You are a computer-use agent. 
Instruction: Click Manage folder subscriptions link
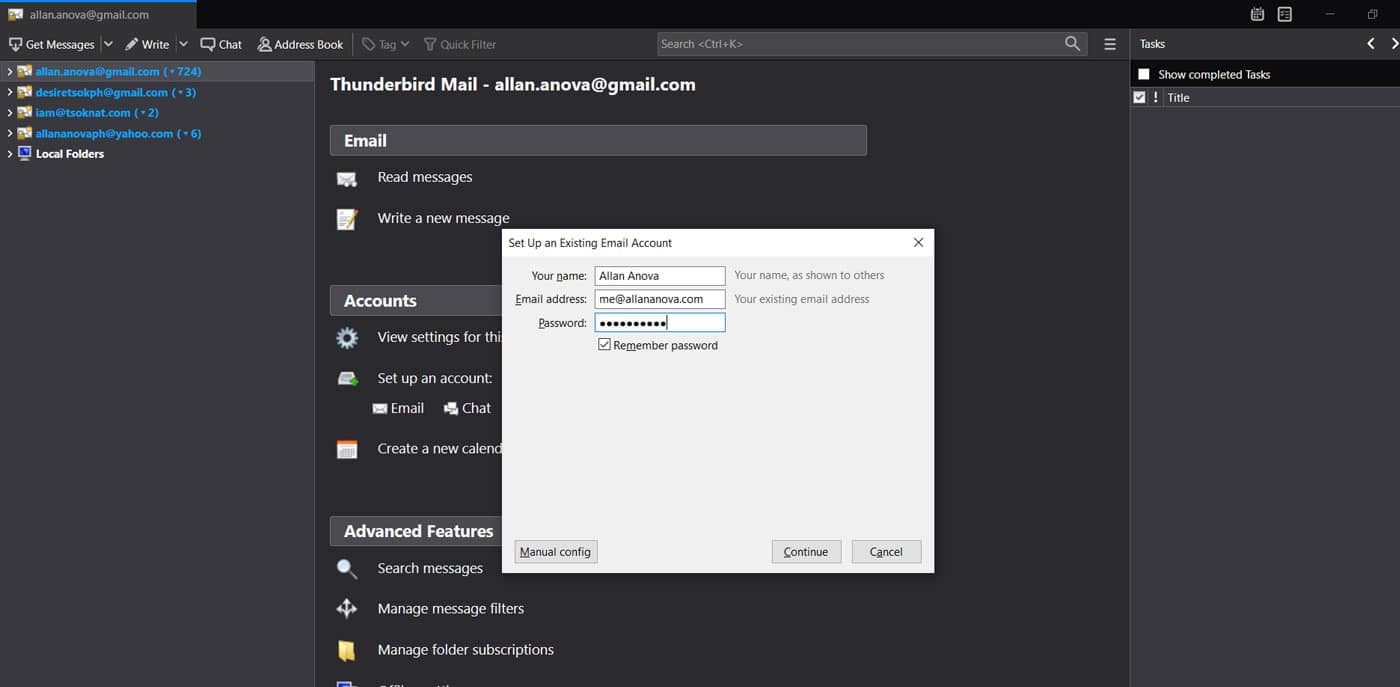point(466,649)
